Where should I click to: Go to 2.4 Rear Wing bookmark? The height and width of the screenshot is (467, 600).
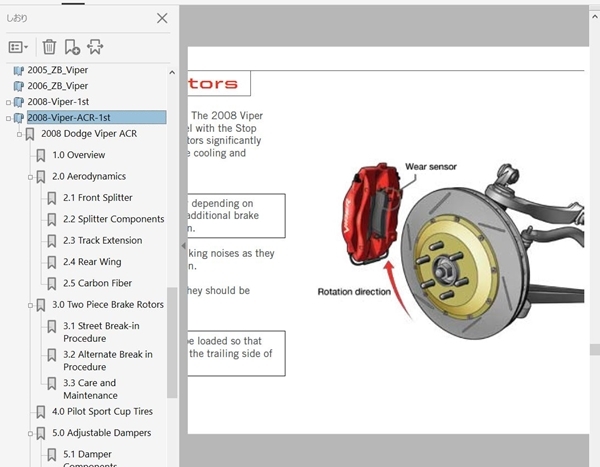point(92,262)
